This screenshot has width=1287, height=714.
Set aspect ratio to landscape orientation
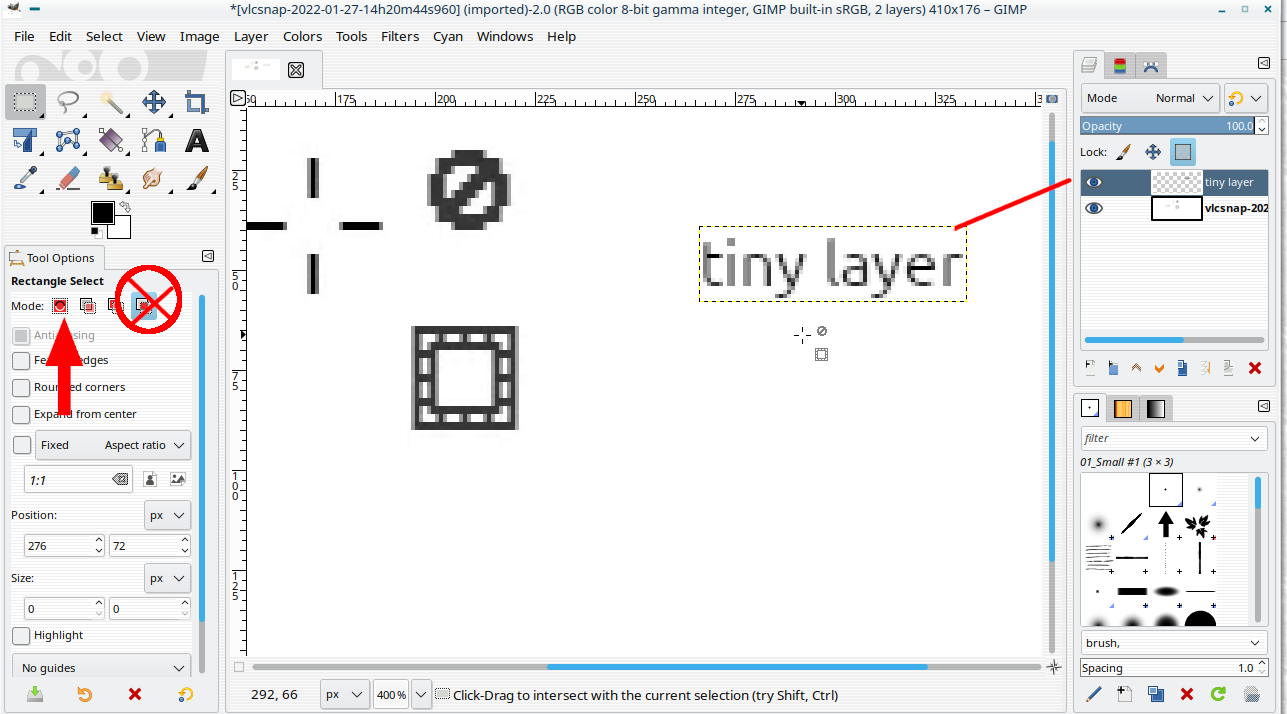tap(177, 480)
